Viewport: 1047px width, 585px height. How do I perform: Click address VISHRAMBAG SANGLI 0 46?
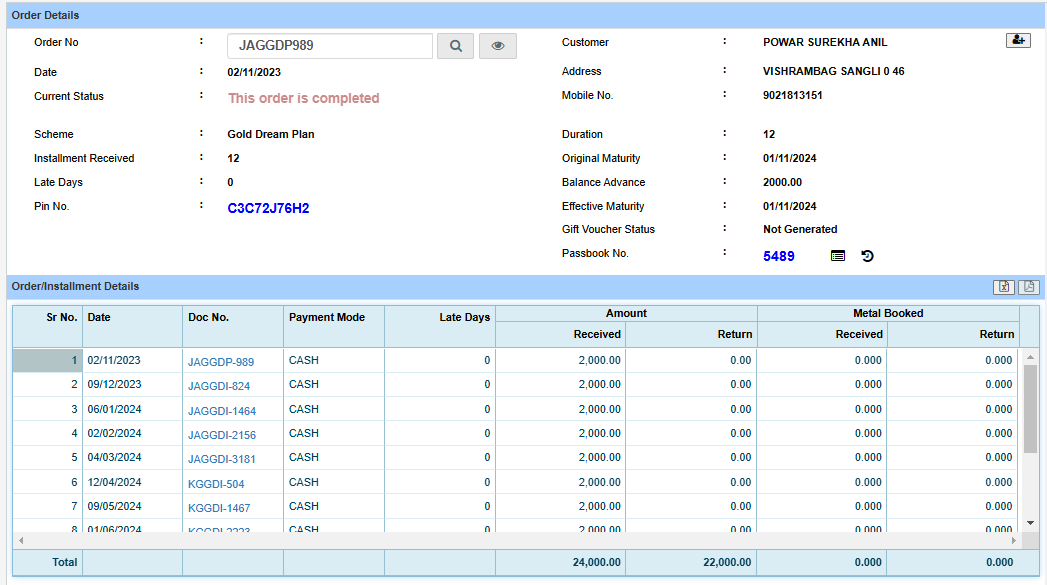pyautogui.click(x=834, y=71)
